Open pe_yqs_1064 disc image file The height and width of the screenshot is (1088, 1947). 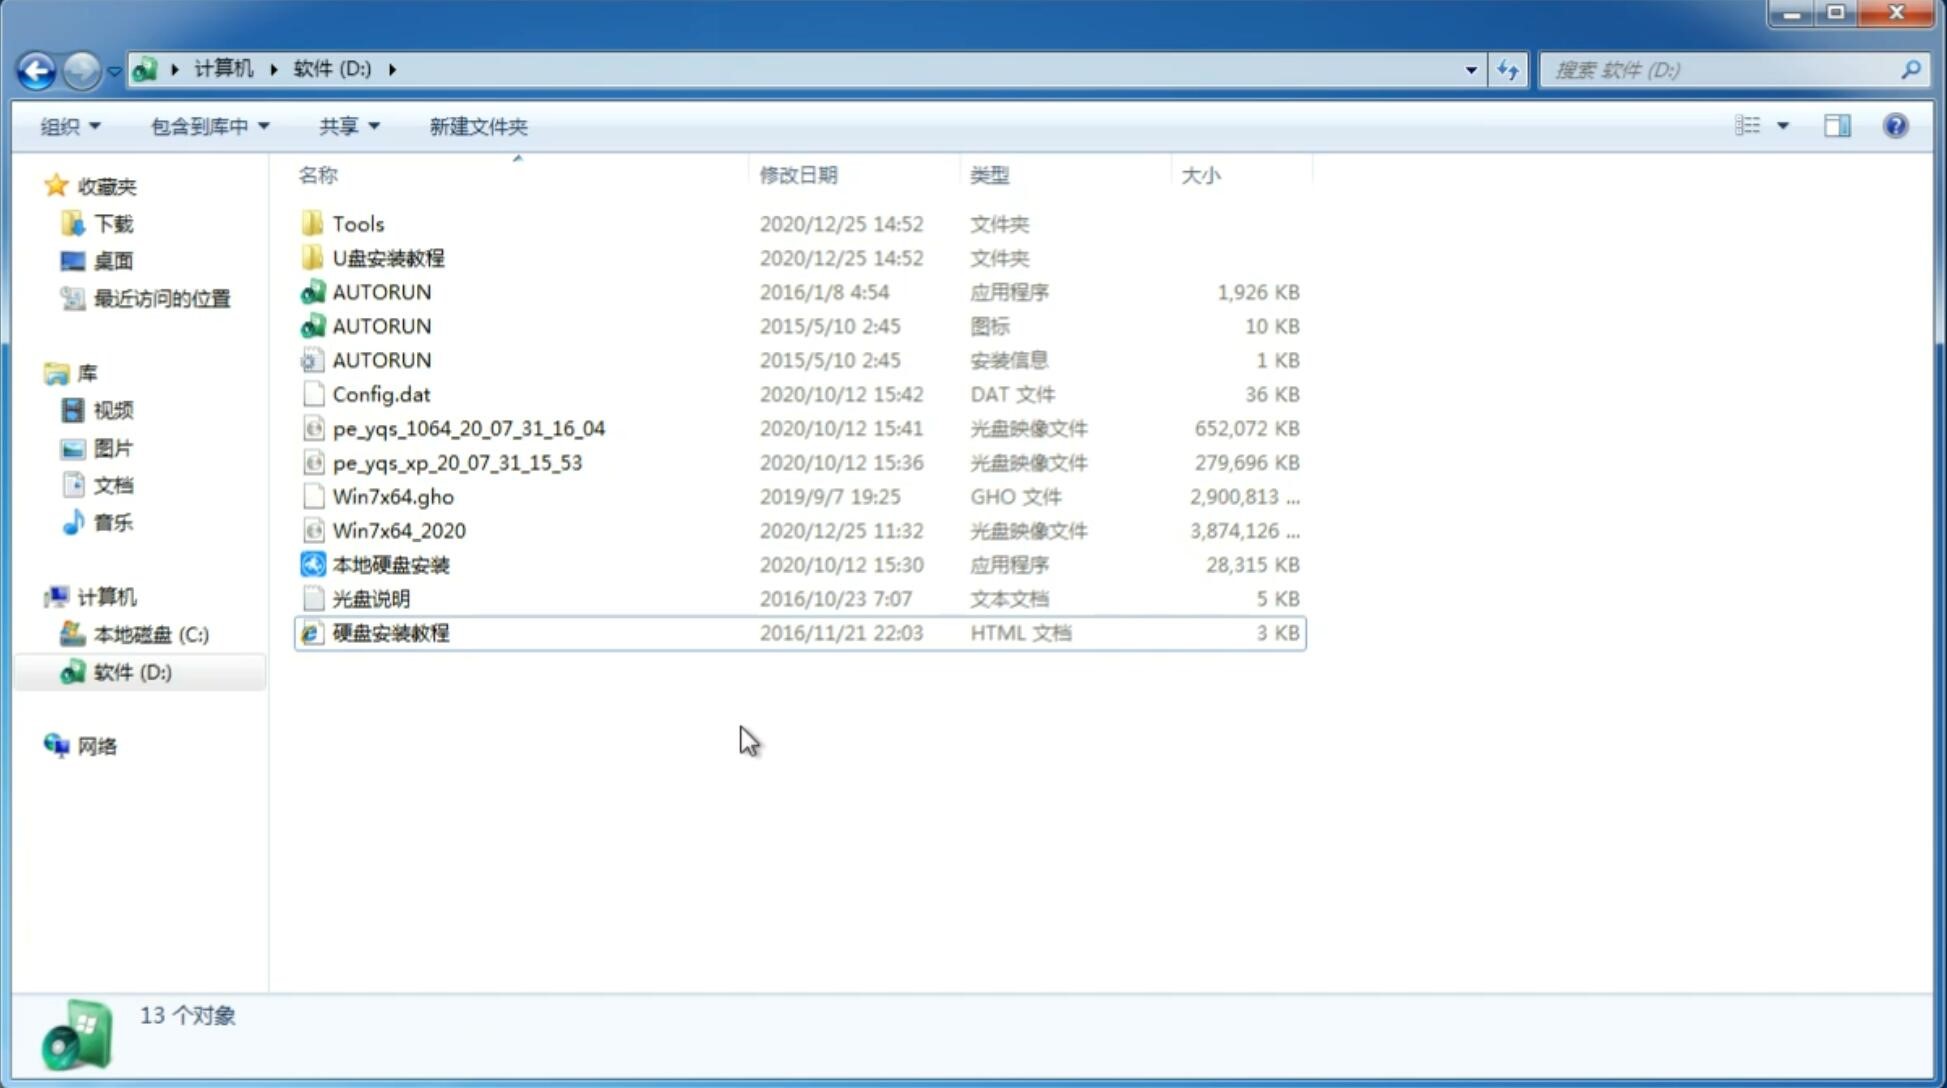click(469, 428)
